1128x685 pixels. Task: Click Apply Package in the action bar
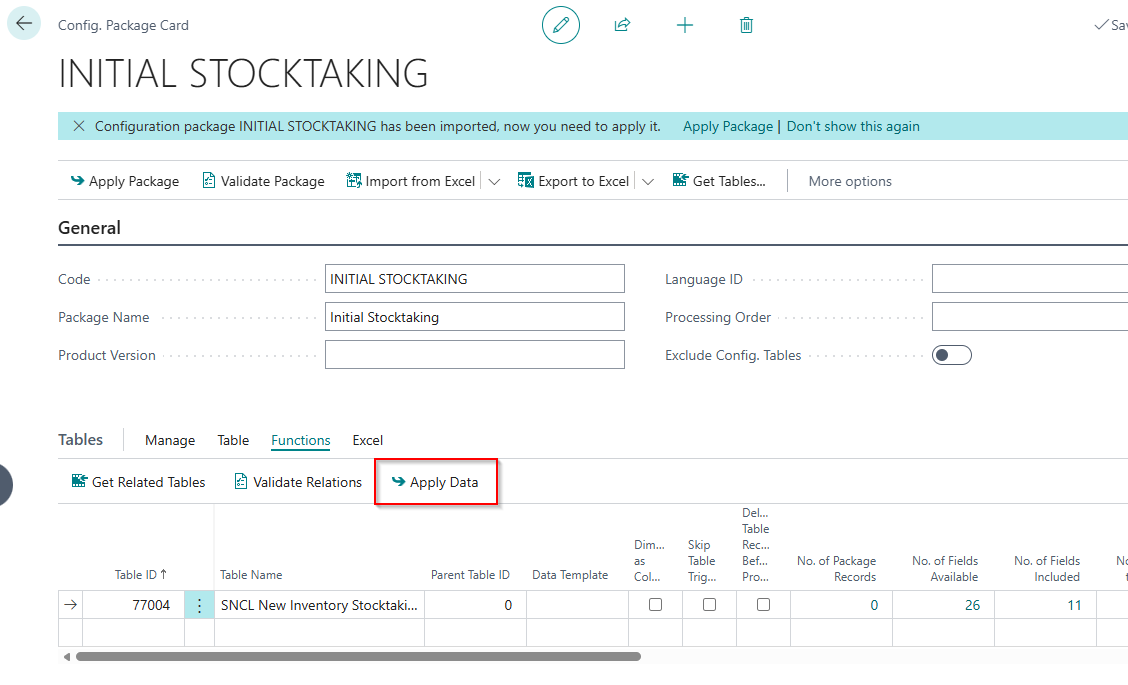[124, 181]
